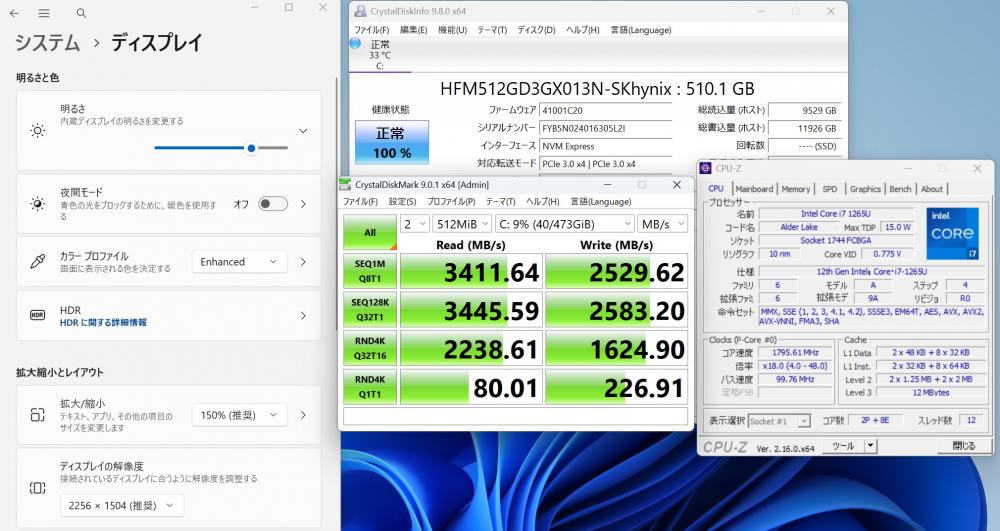1000x531 pixels.
Task: Open the 512MiB test size dropdown
Action: [x=462, y=224]
